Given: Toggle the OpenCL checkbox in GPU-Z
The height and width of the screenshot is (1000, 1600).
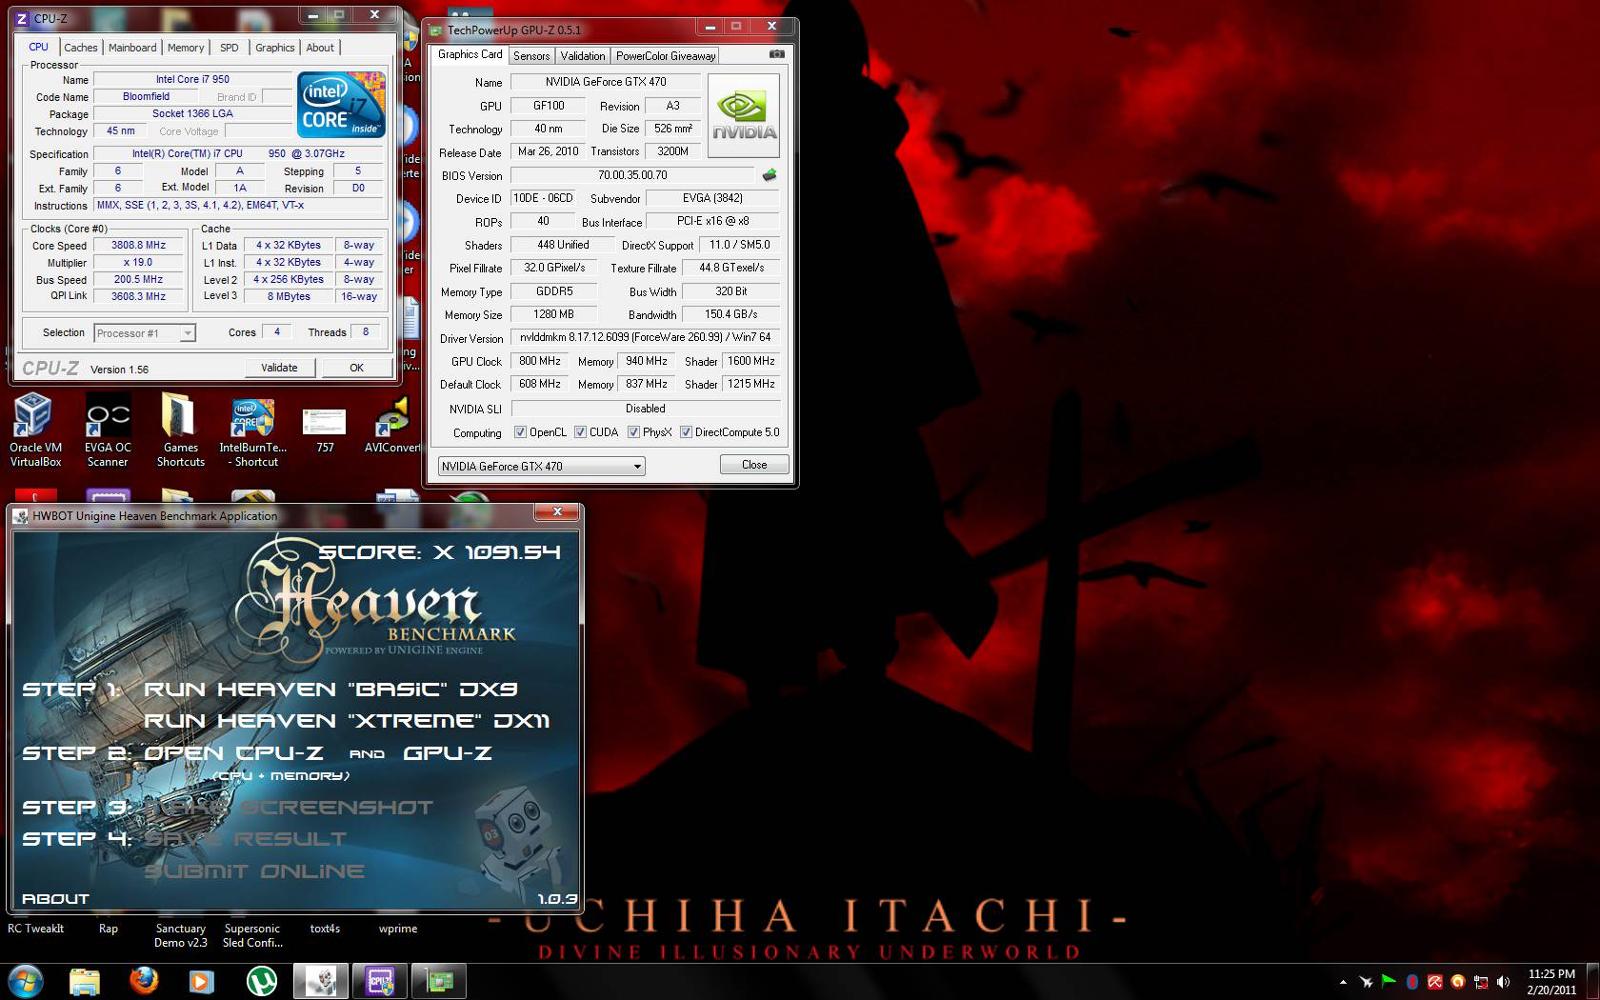Looking at the screenshot, I should coord(520,432).
